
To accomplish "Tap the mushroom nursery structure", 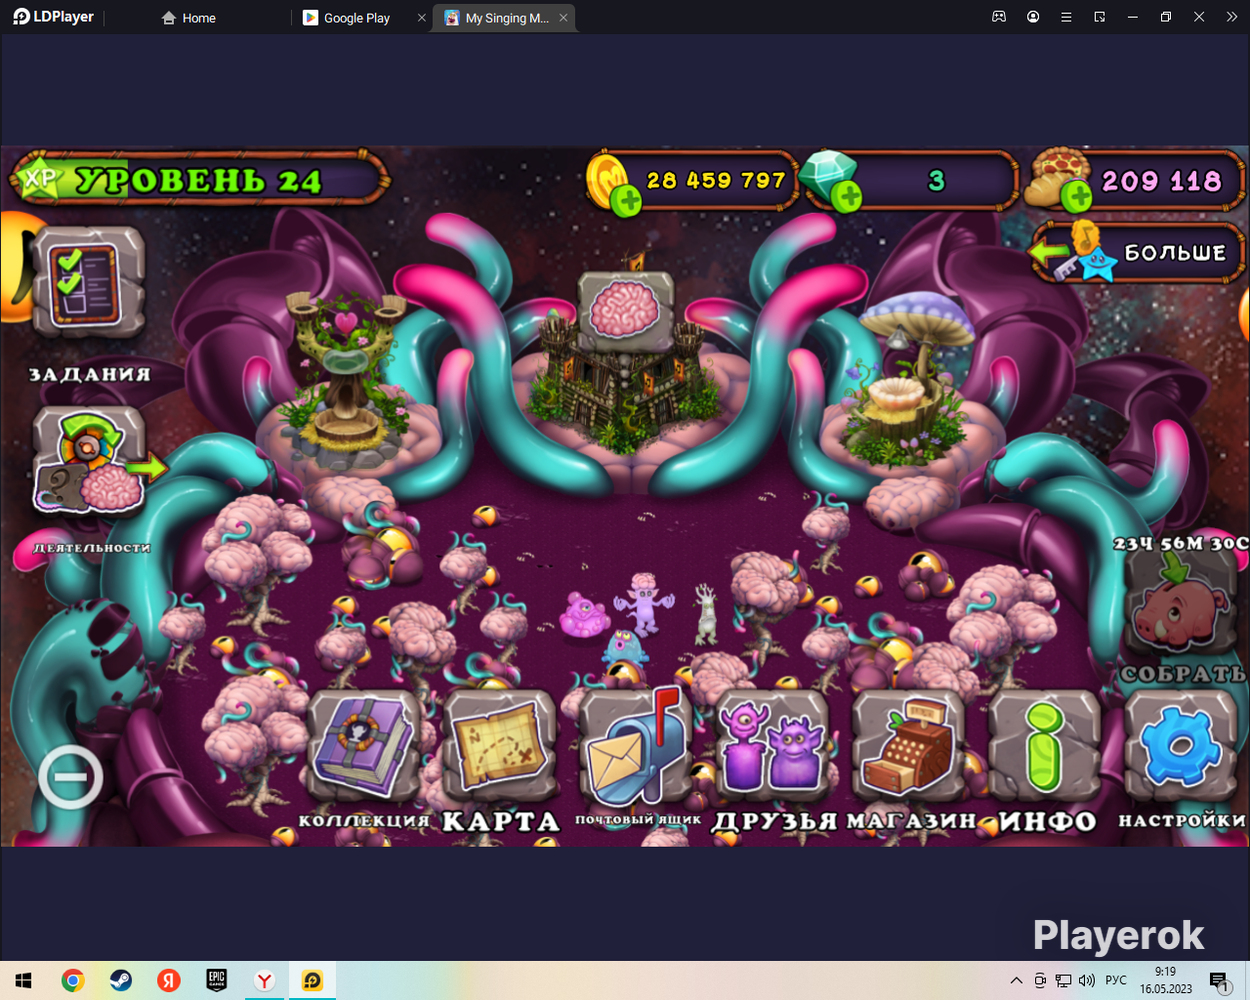I will 908,382.
